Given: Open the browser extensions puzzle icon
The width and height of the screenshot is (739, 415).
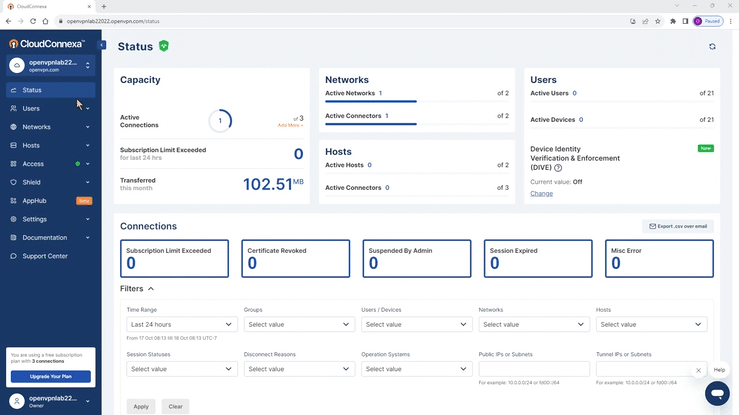Looking at the screenshot, I should pyautogui.click(x=673, y=21).
